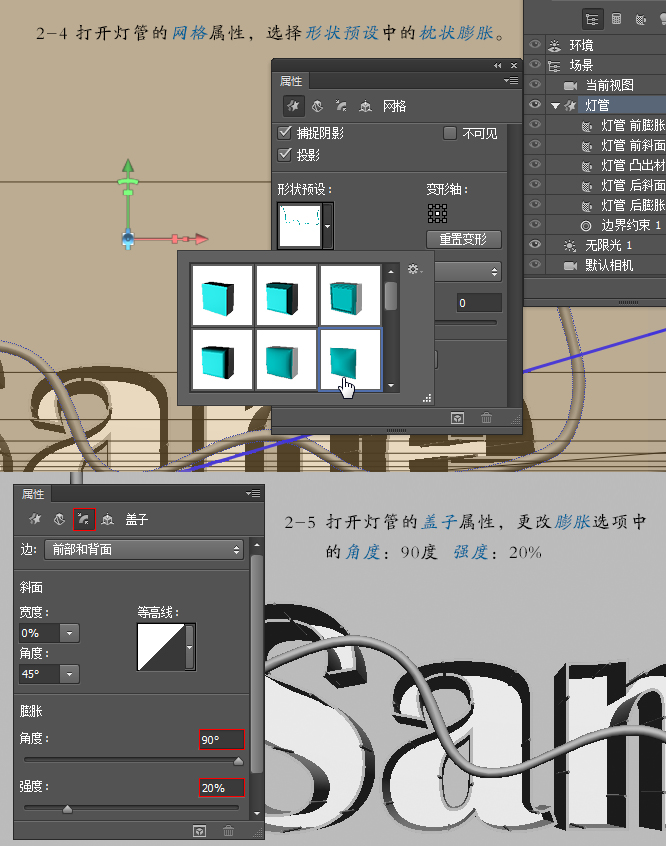
Task: Toggle the 投影 checkbox
Action: [x=284, y=155]
